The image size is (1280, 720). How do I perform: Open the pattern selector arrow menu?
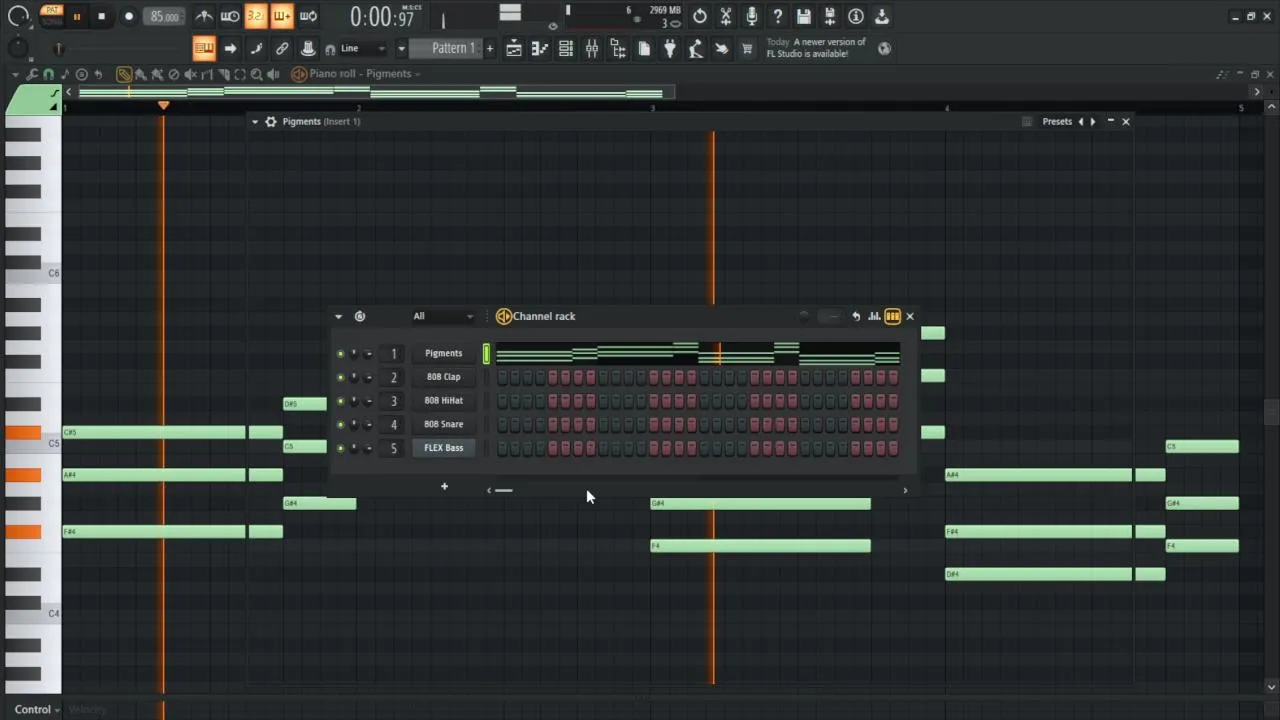click(x=401, y=48)
